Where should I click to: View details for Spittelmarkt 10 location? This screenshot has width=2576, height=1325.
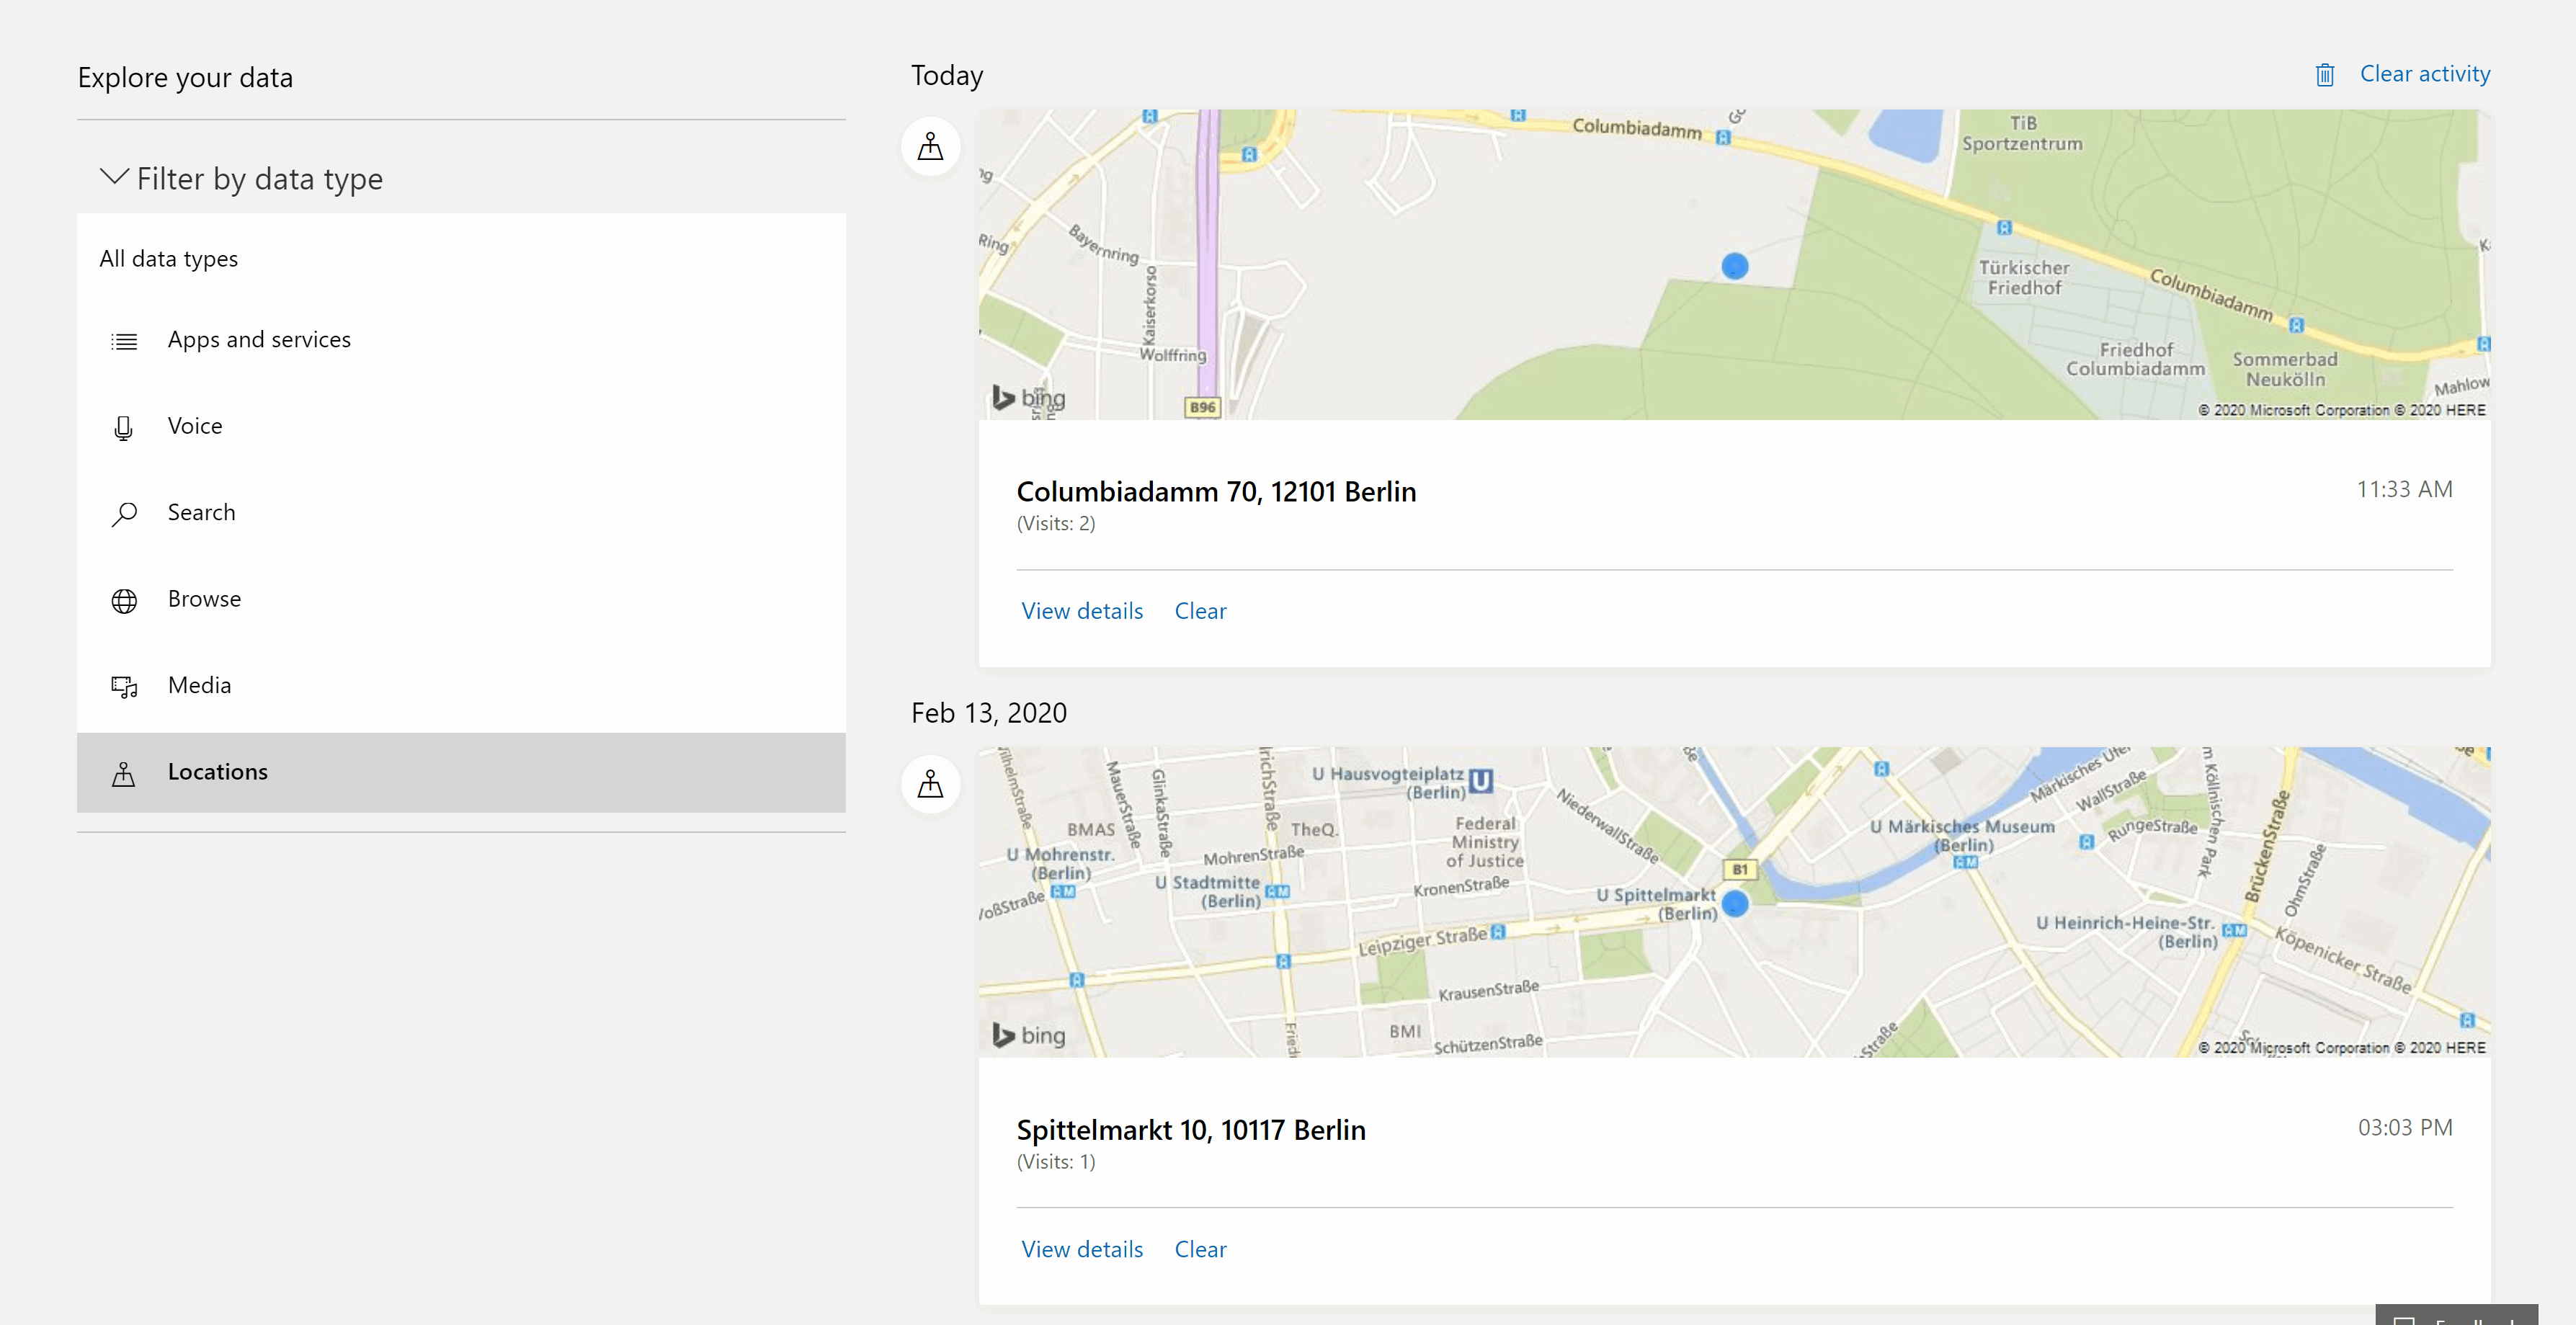pos(1081,1247)
